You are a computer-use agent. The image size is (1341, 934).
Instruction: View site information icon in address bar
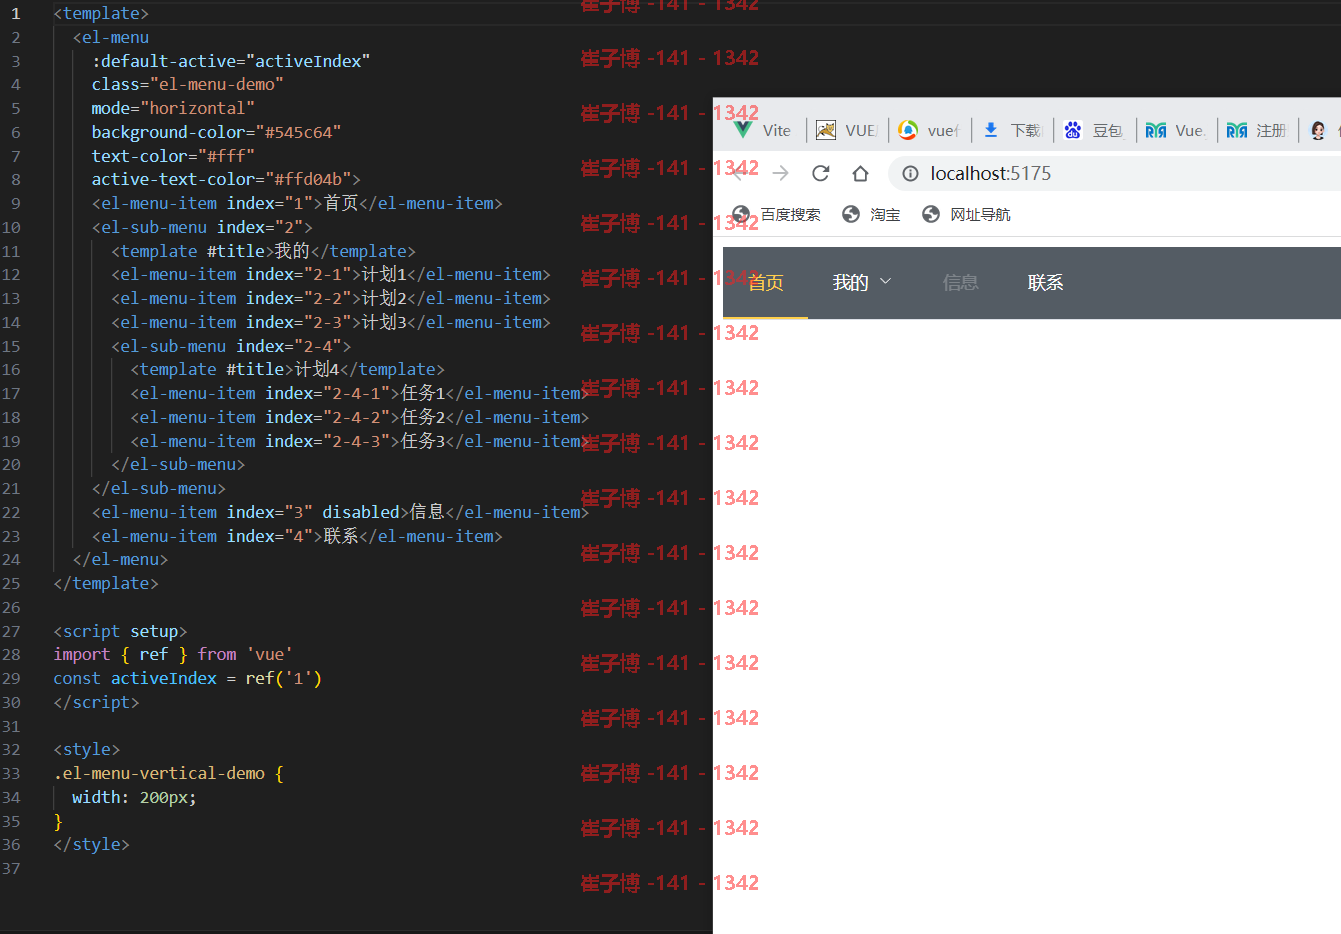910,174
